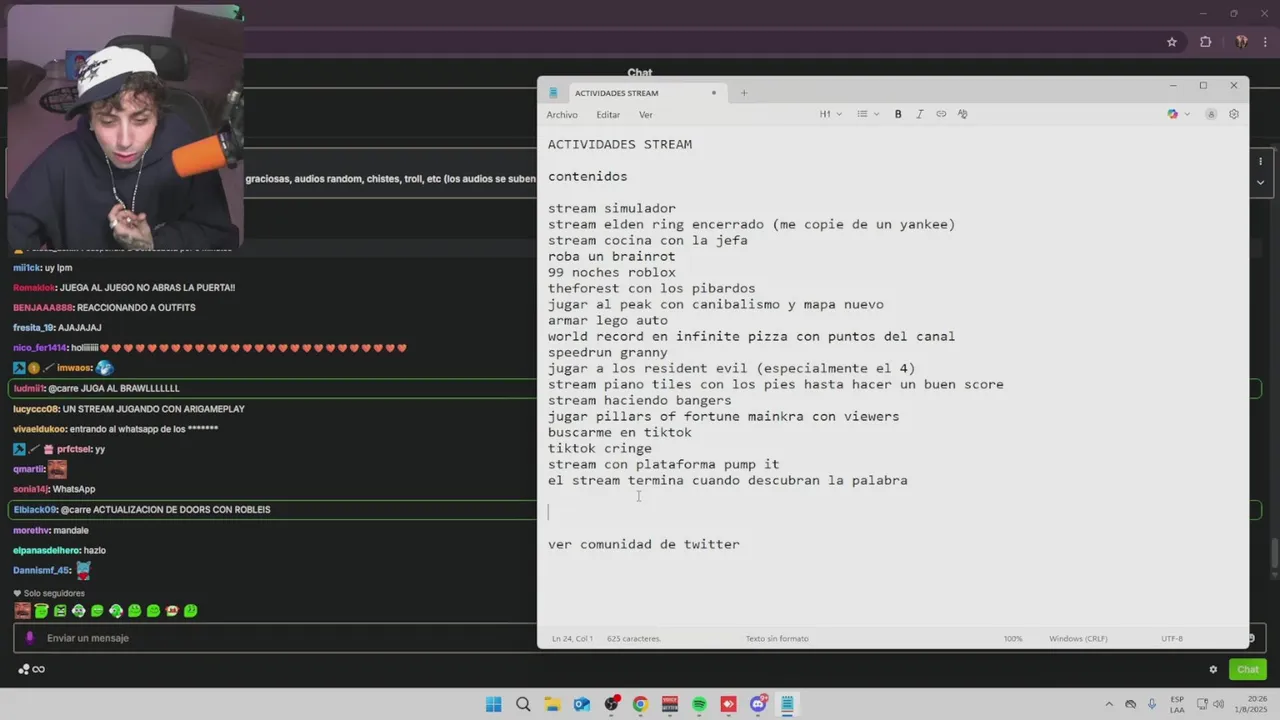1280x720 pixels.
Task: Open the Archivo menu
Action: 562,115
